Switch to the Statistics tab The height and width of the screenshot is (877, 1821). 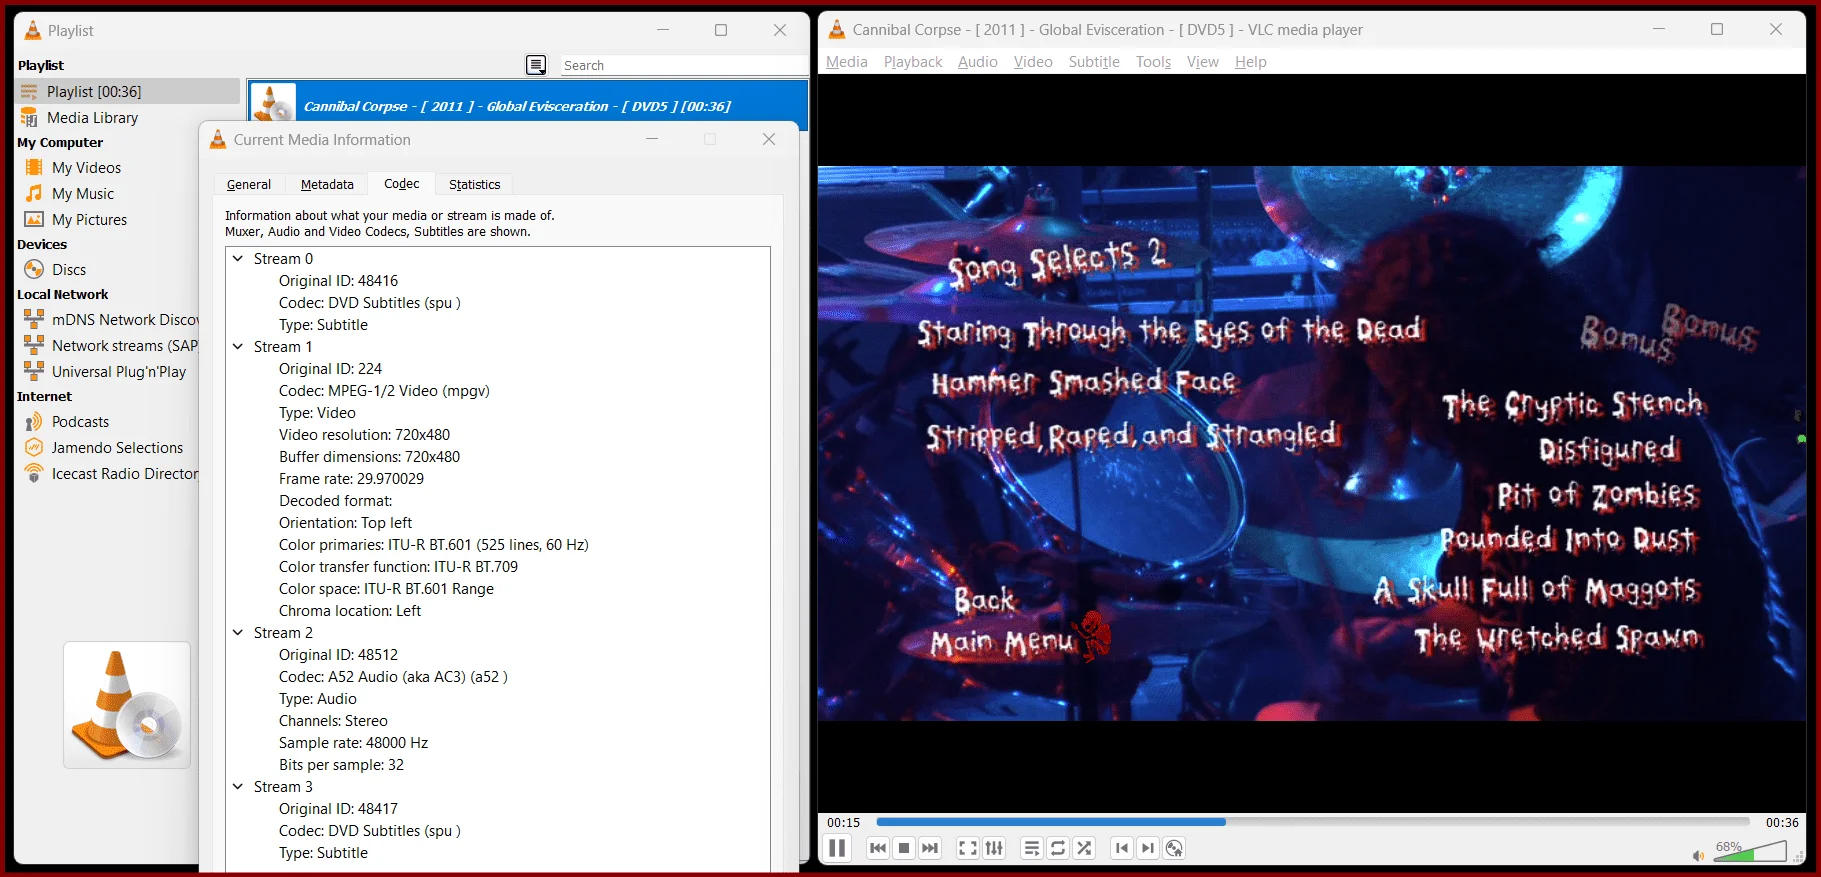pyautogui.click(x=474, y=184)
